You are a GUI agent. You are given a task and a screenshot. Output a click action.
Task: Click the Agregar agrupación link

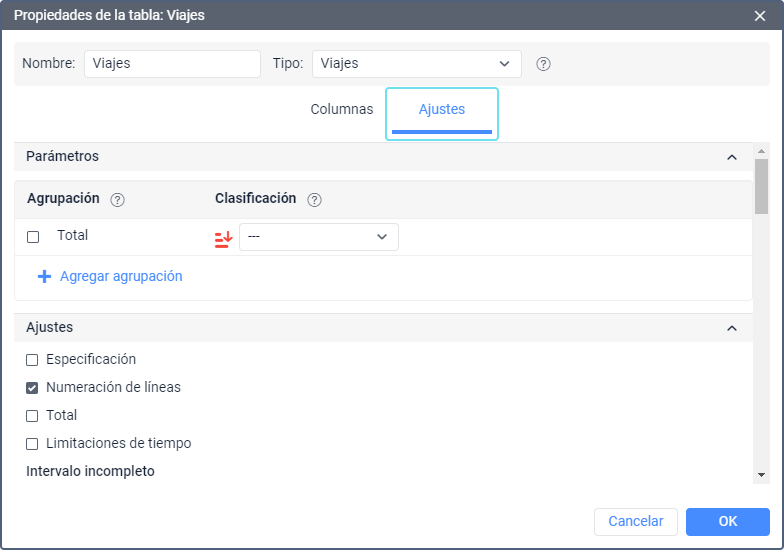121,276
